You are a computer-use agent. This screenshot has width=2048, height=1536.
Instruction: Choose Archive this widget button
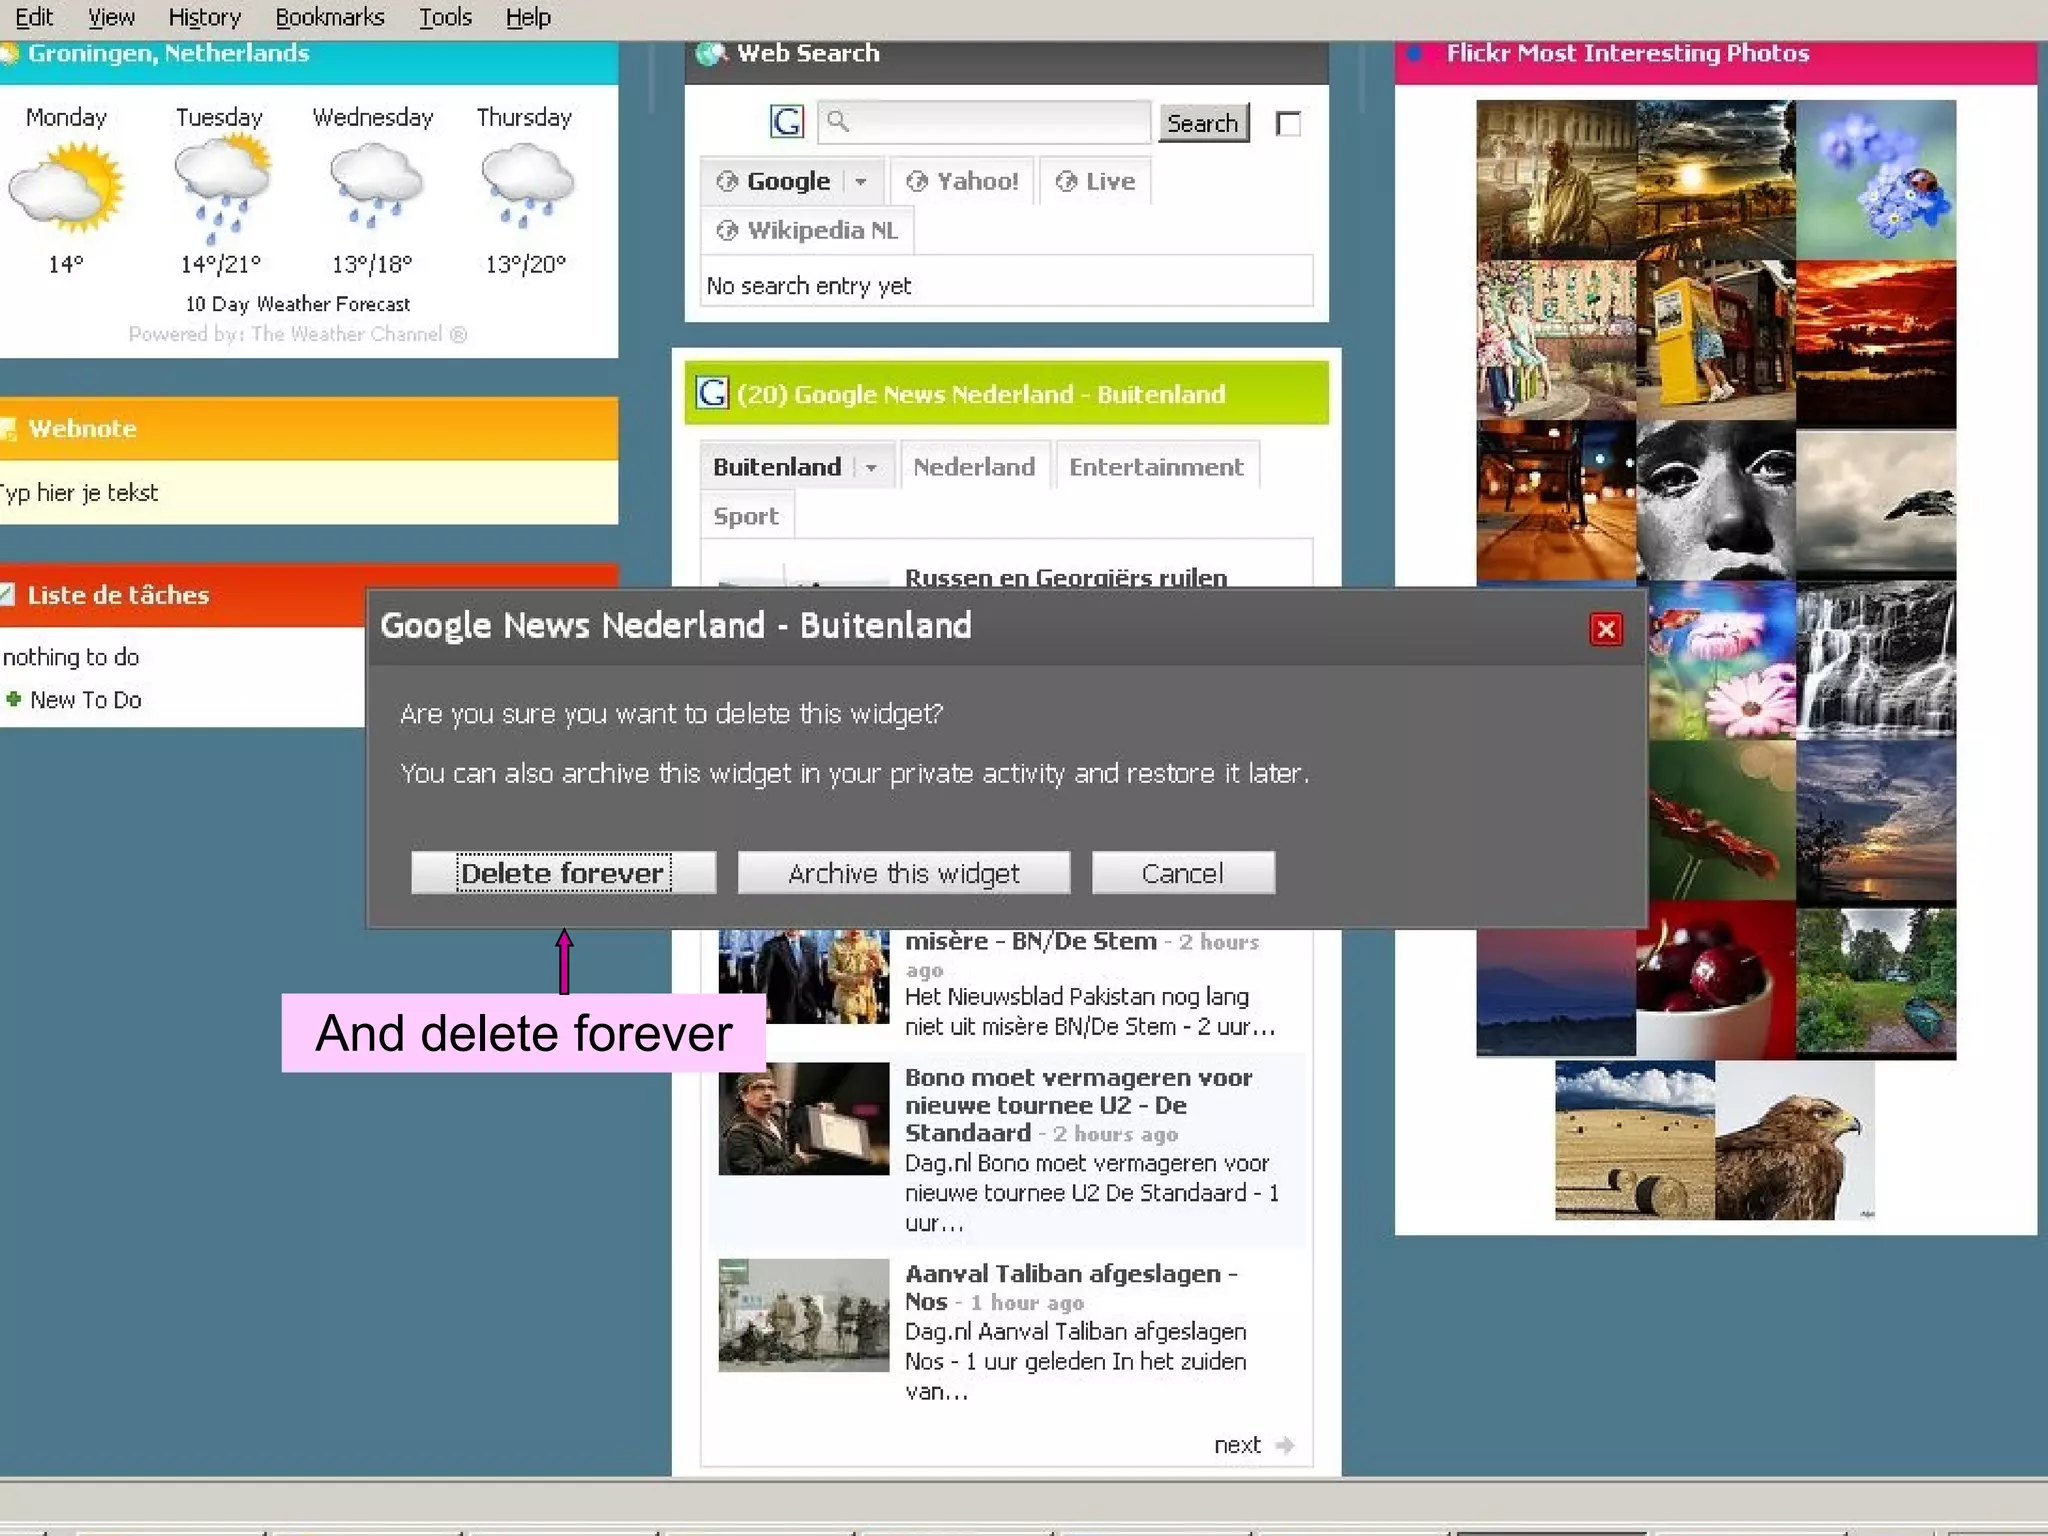(x=903, y=873)
